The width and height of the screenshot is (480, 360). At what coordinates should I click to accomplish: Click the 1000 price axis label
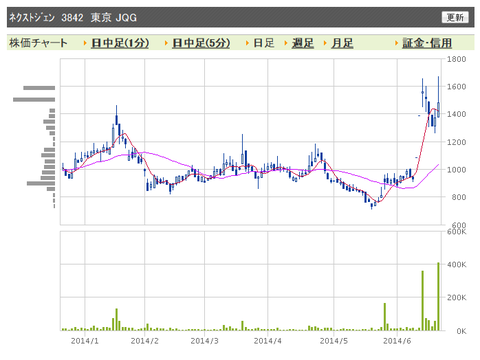(x=456, y=169)
